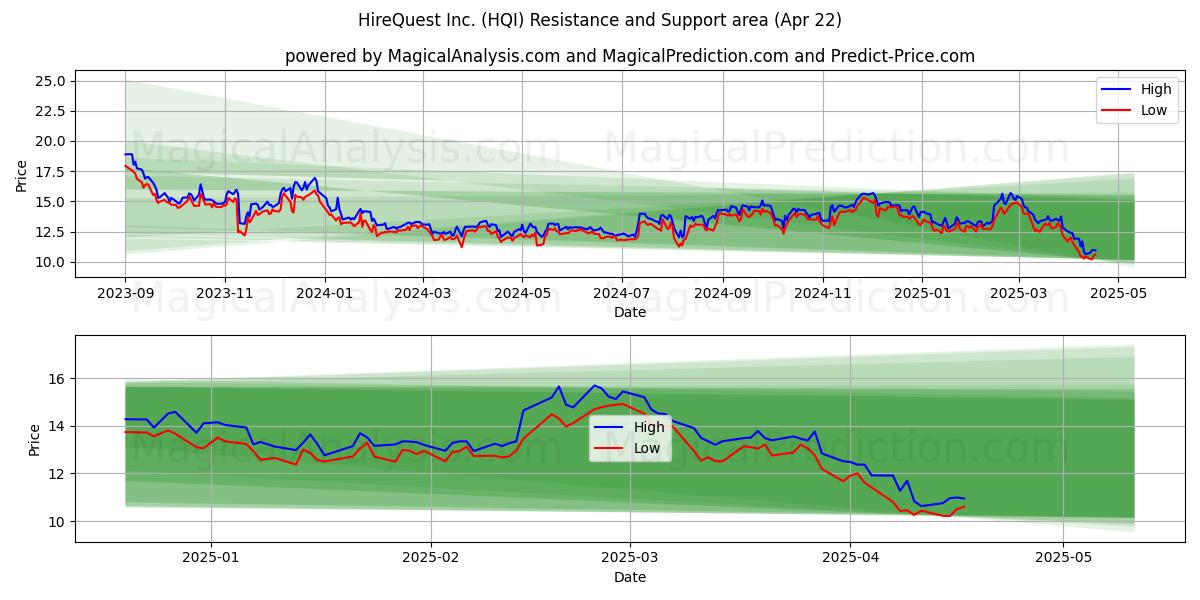Click the '2024-05' x-axis label in upper chart
Image resolution: width=1200 pixels, height=600 pixels.
pyautogui.click(x=521, y=294)
